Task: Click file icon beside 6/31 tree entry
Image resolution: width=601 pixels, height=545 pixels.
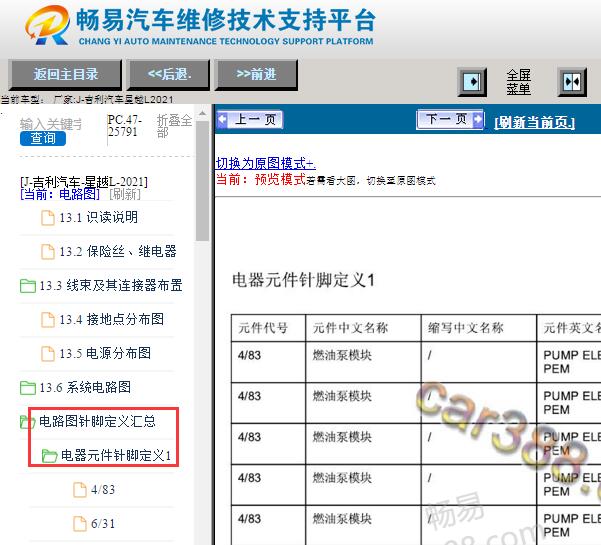Action: [x=80, y=524]
